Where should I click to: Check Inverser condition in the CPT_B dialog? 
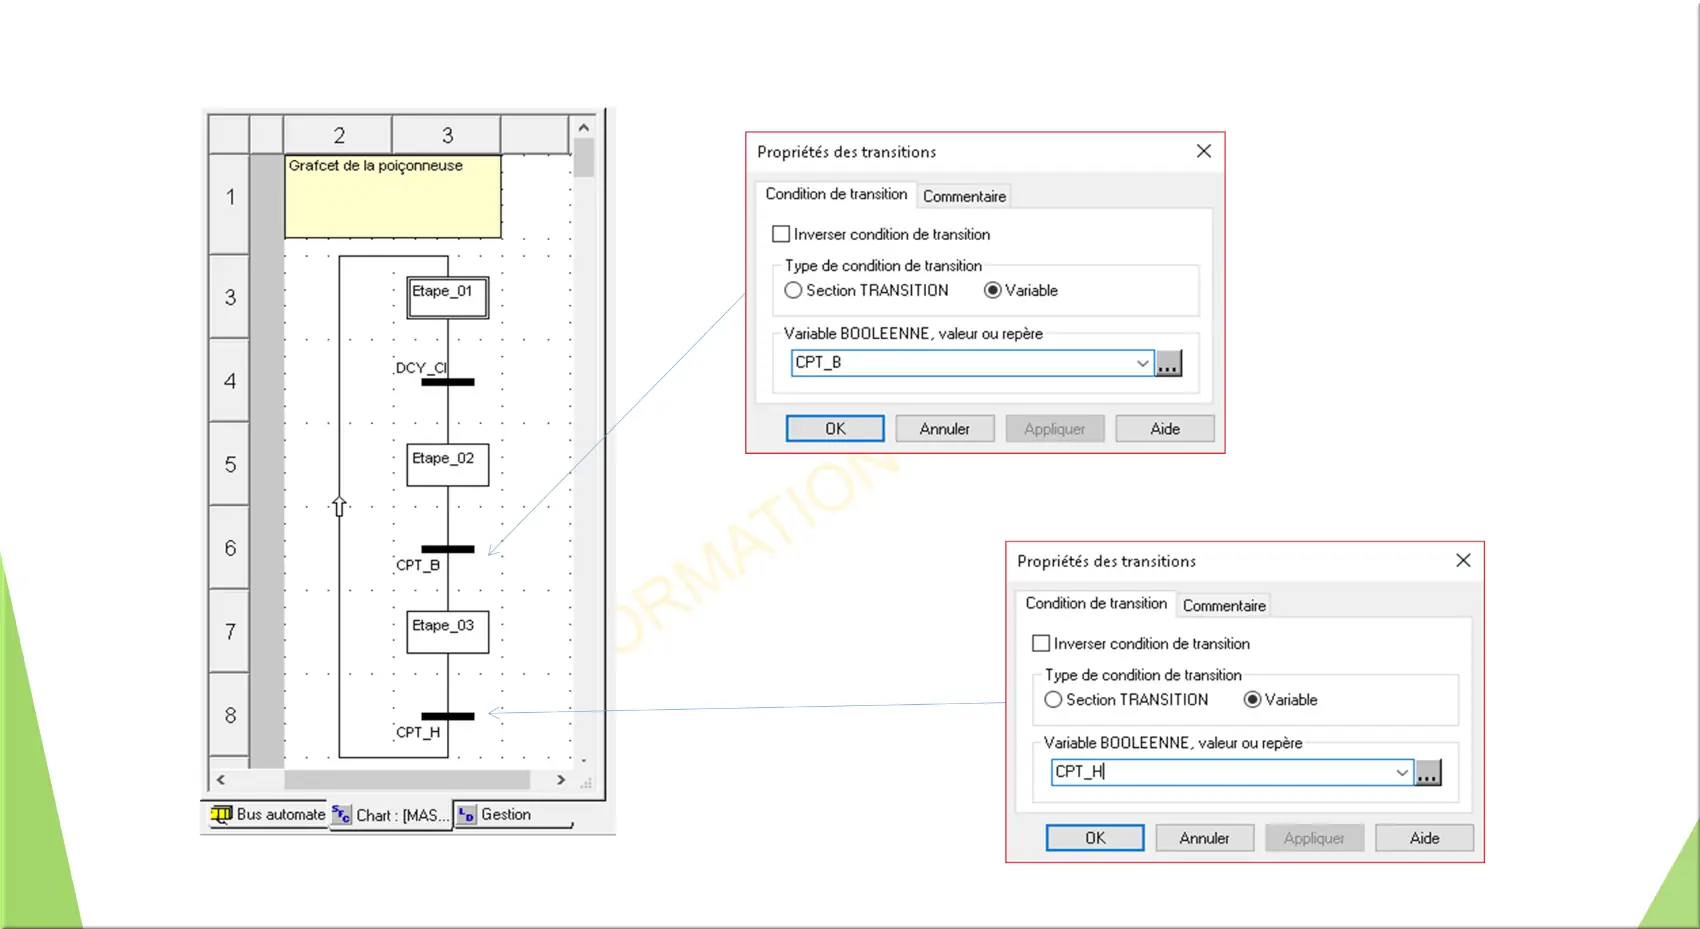(781, 234)
